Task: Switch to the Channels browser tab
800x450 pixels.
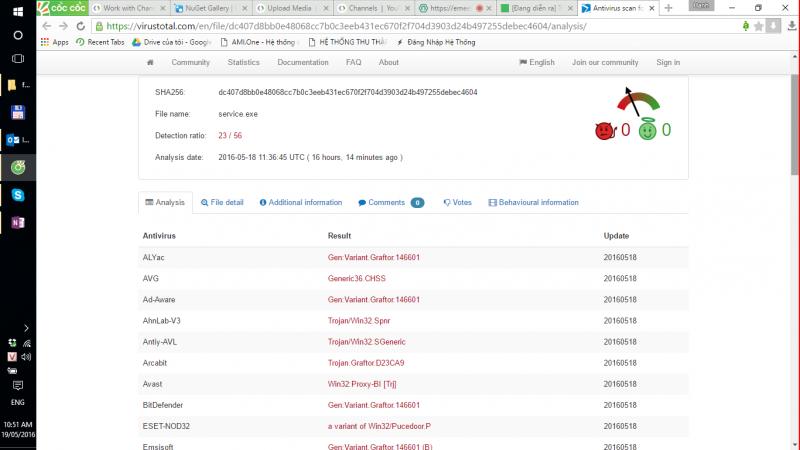Action: tap(373, 8)
